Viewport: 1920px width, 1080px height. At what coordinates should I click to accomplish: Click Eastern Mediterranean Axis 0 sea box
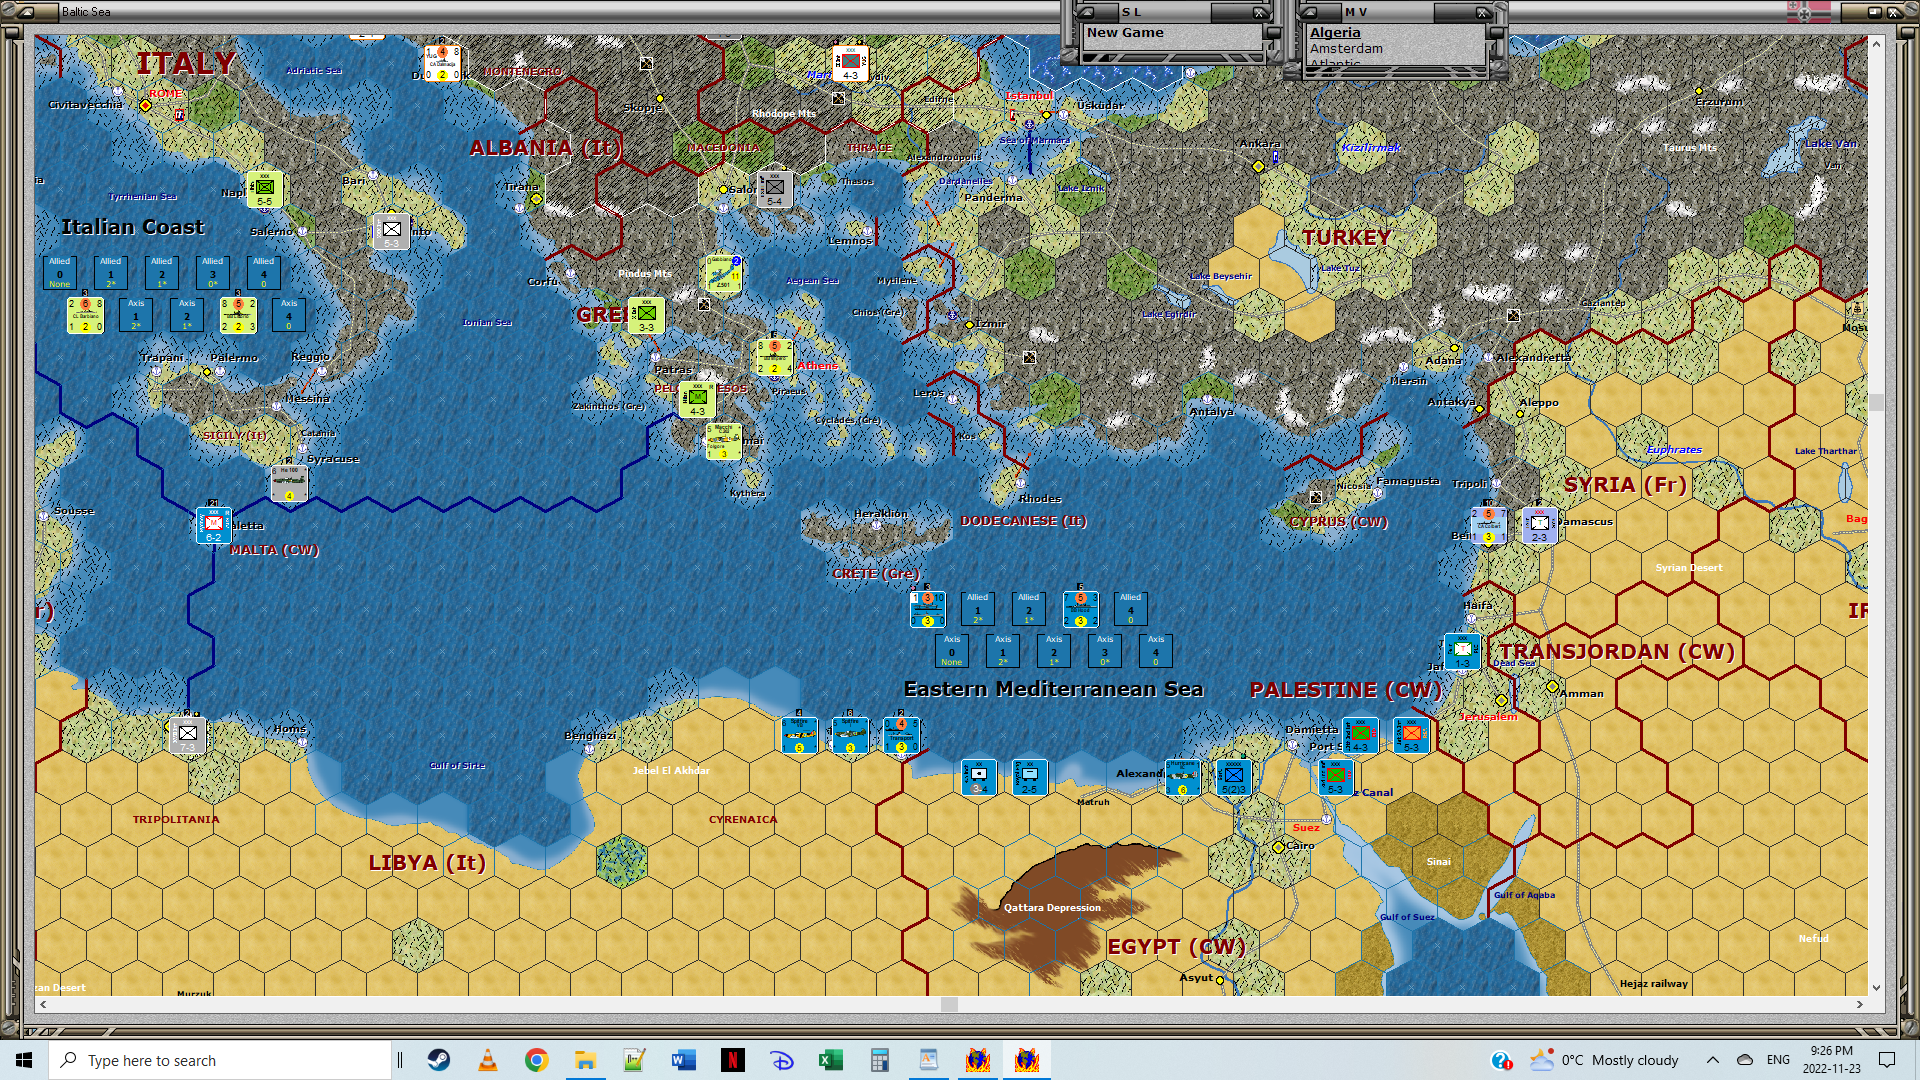tap(951, 651)
